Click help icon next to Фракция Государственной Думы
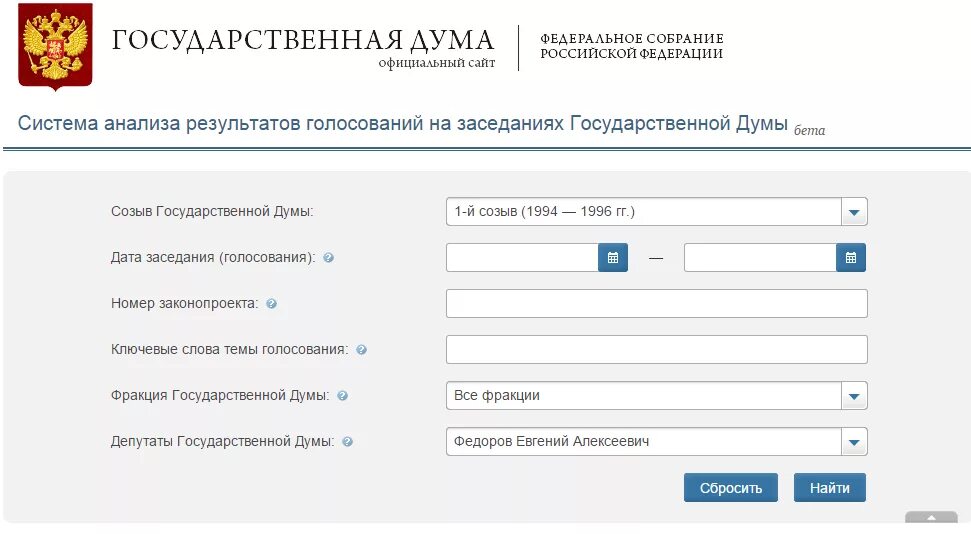The height and width of the screenshot is (534, 971). point(342,396)
